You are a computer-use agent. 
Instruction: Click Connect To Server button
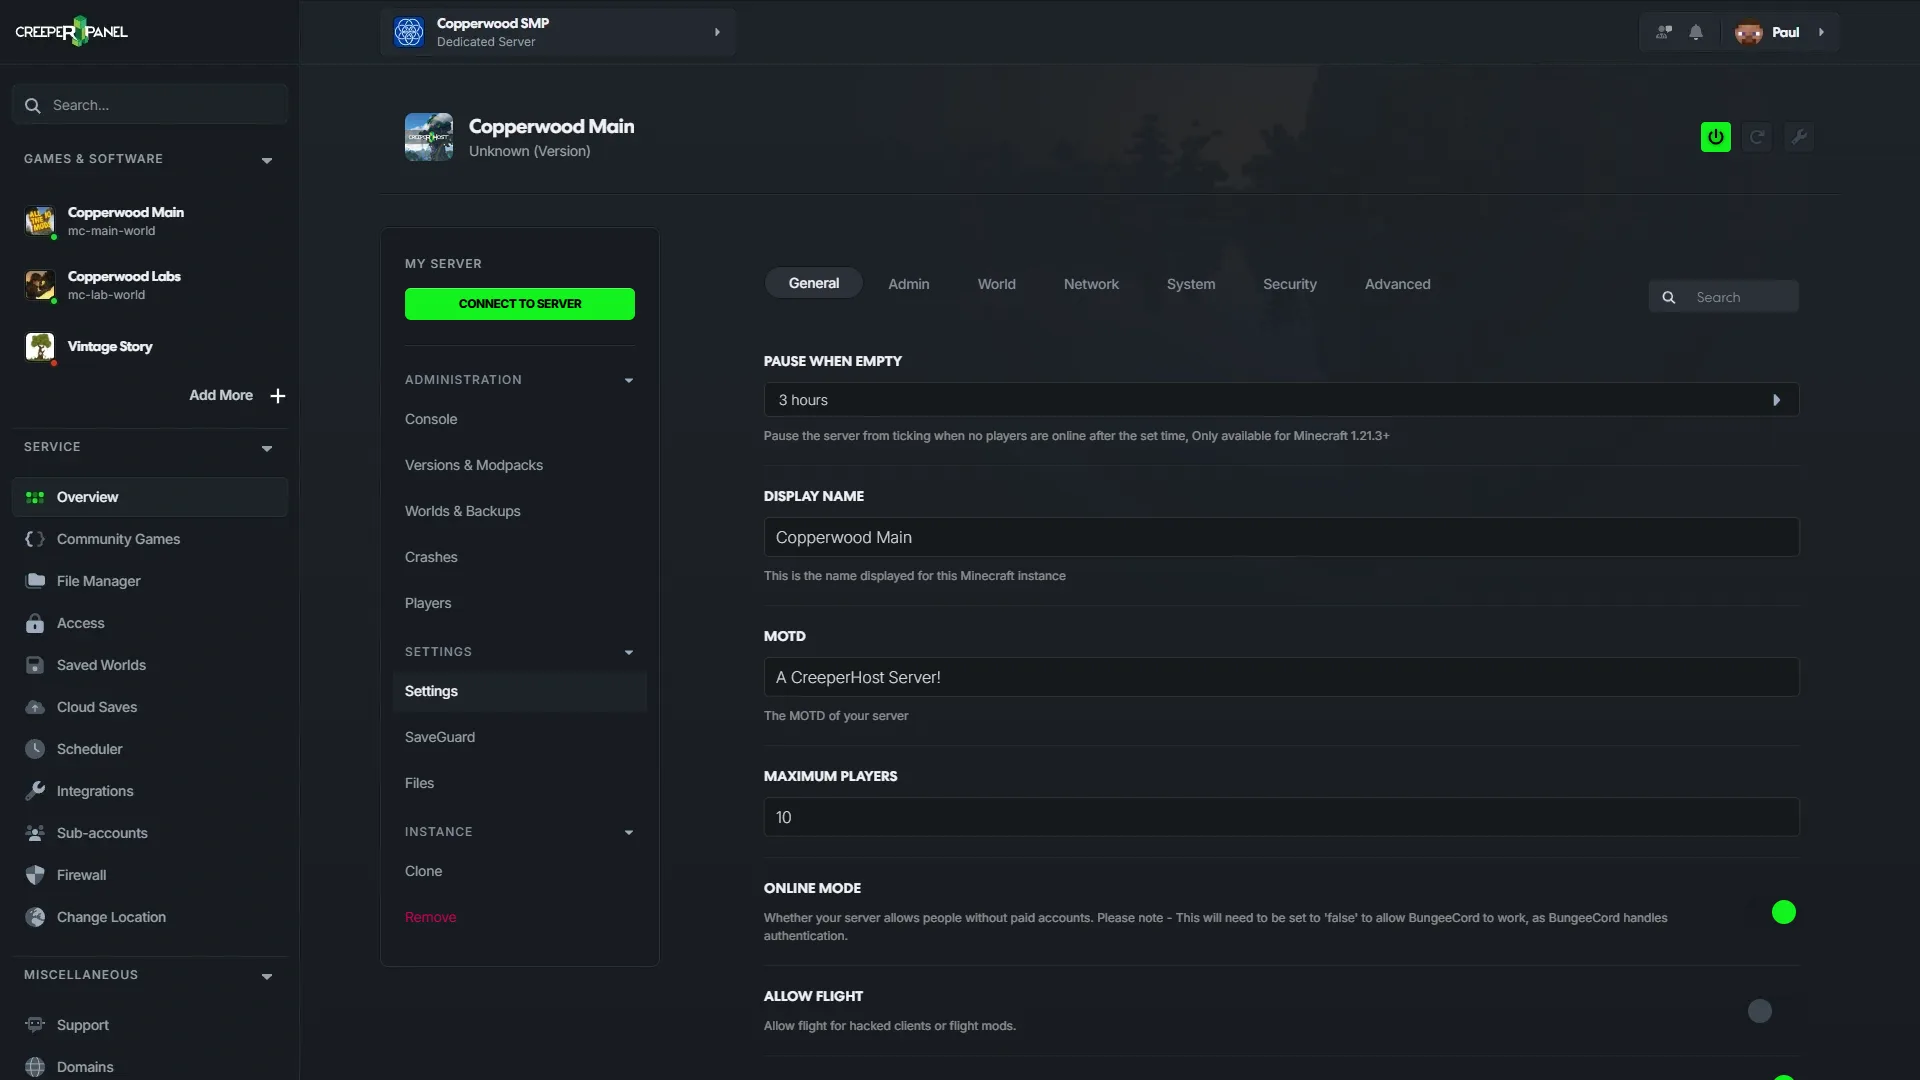(520, 304)
